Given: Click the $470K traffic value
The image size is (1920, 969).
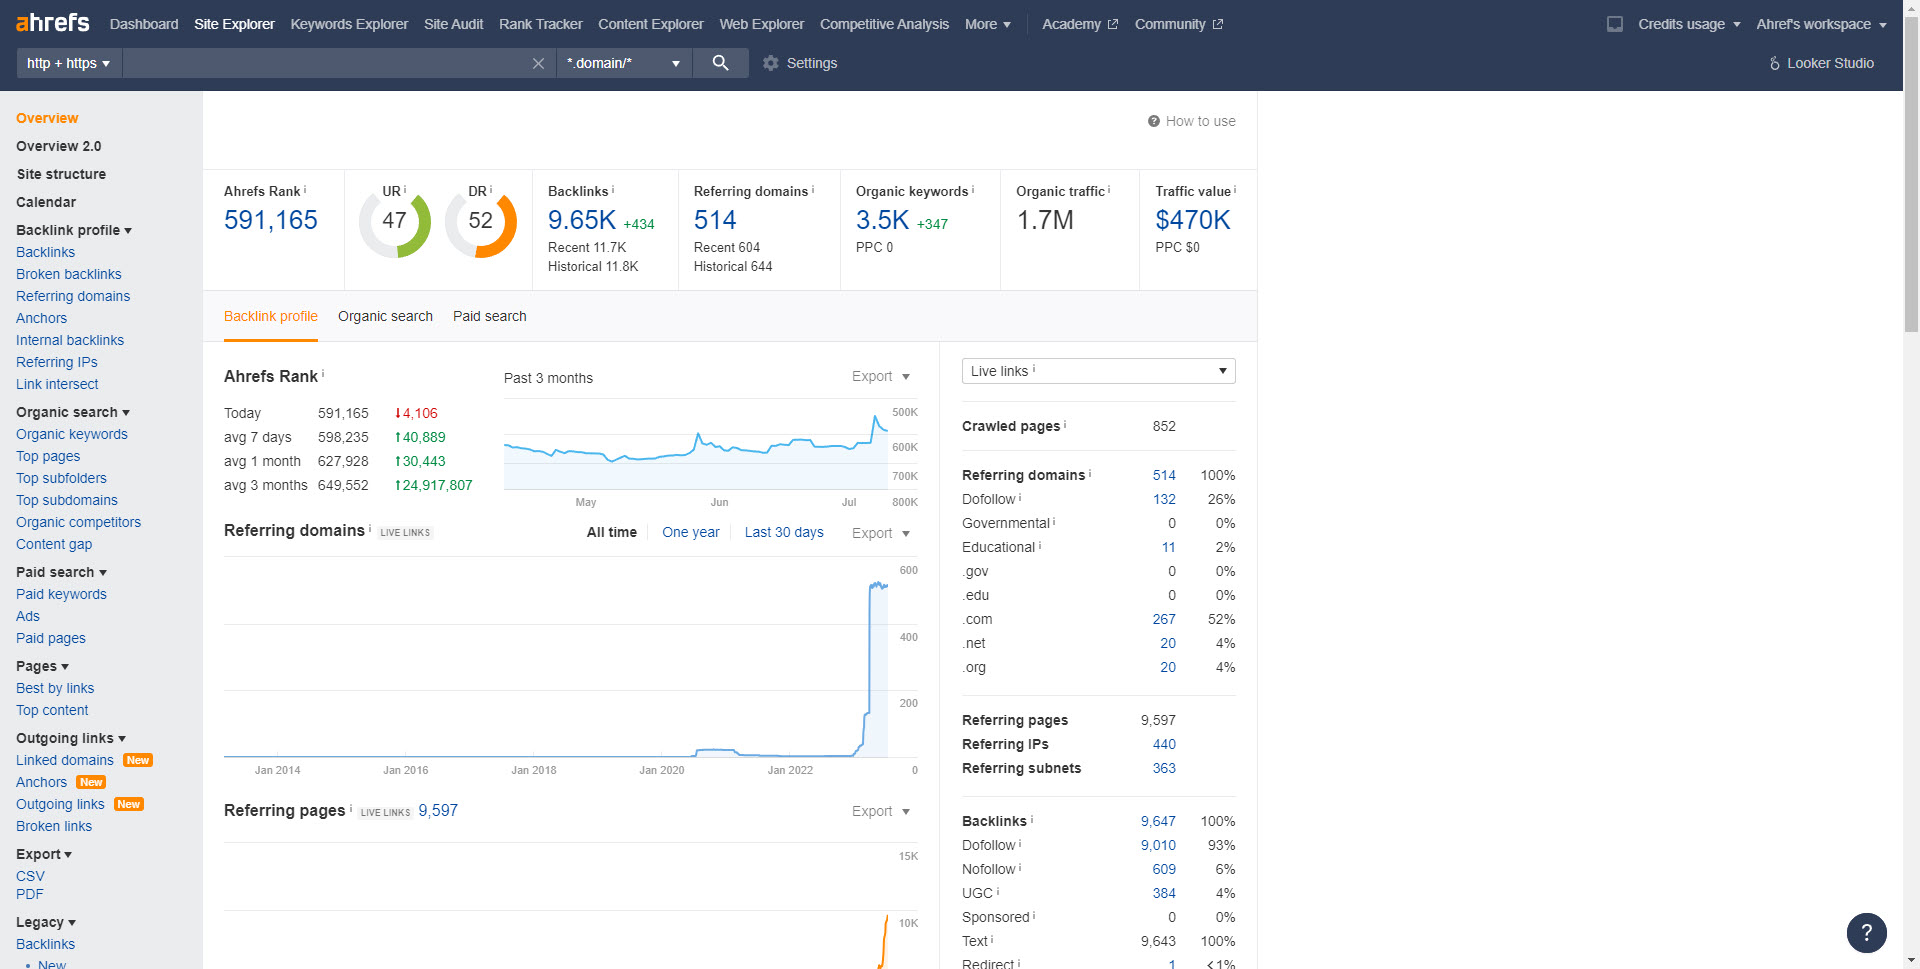Looking at the screenshot, I should 1192,220.
